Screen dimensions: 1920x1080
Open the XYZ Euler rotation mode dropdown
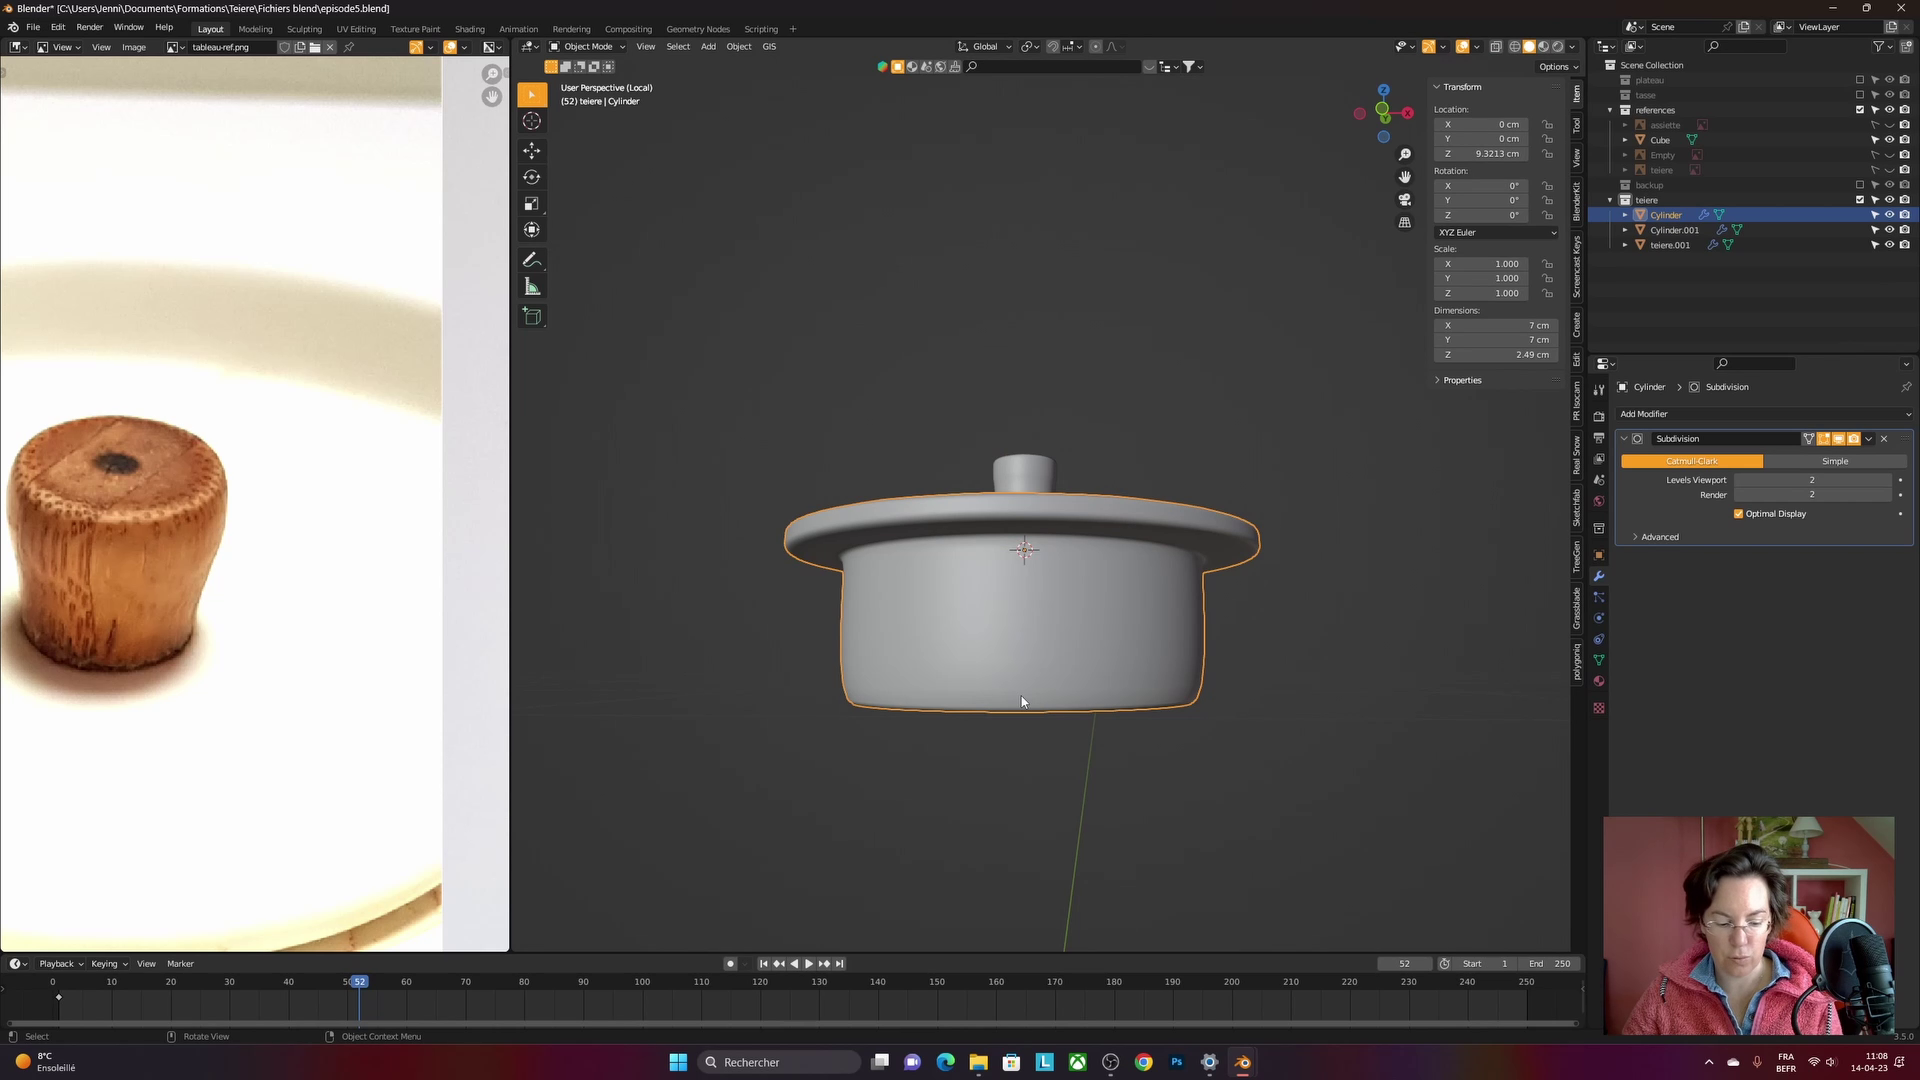(x=1497, y=232)
